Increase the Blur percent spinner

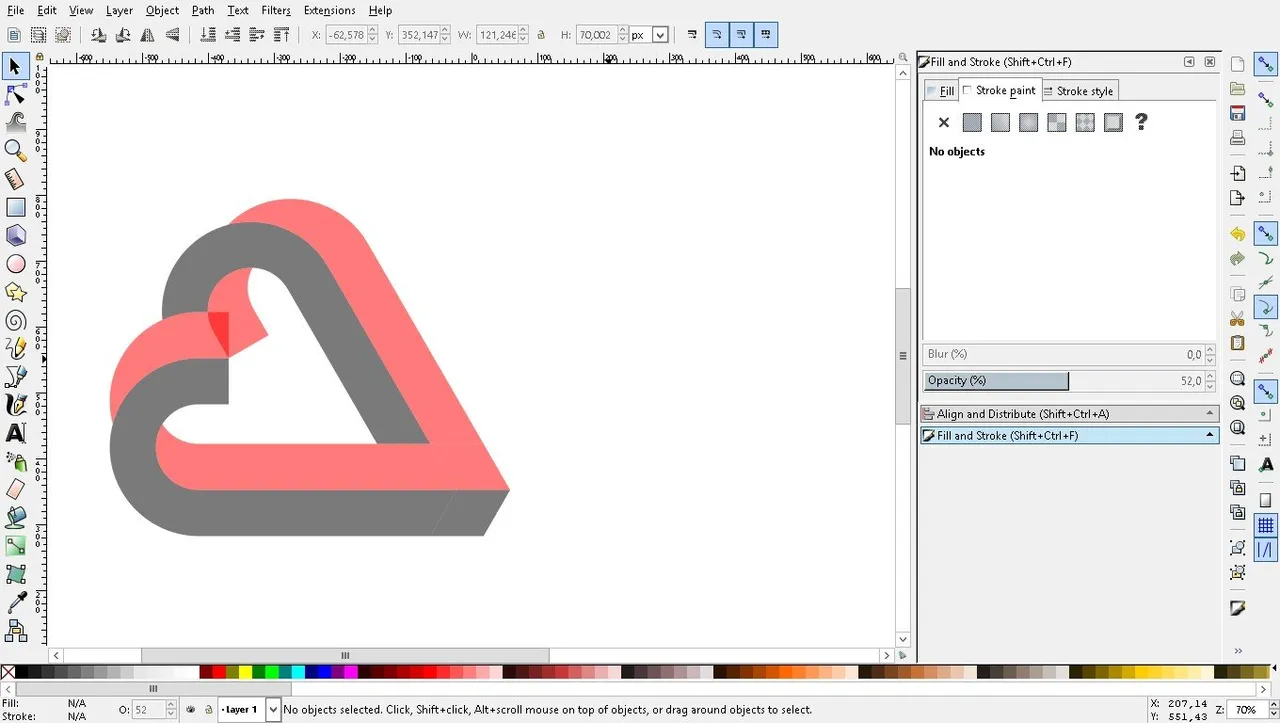(x=1210, y=350)
